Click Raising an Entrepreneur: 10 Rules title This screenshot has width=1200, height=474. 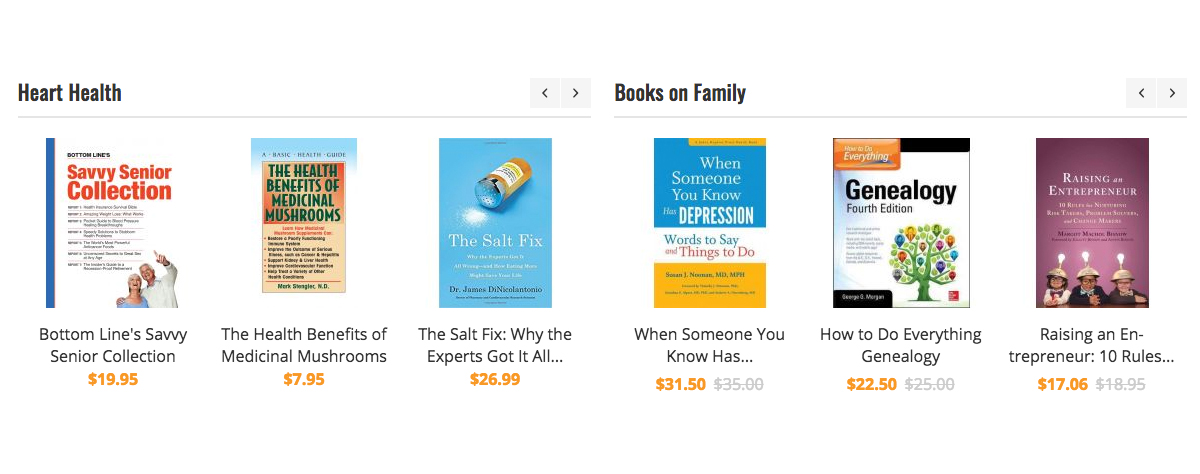coord(1092,345)
